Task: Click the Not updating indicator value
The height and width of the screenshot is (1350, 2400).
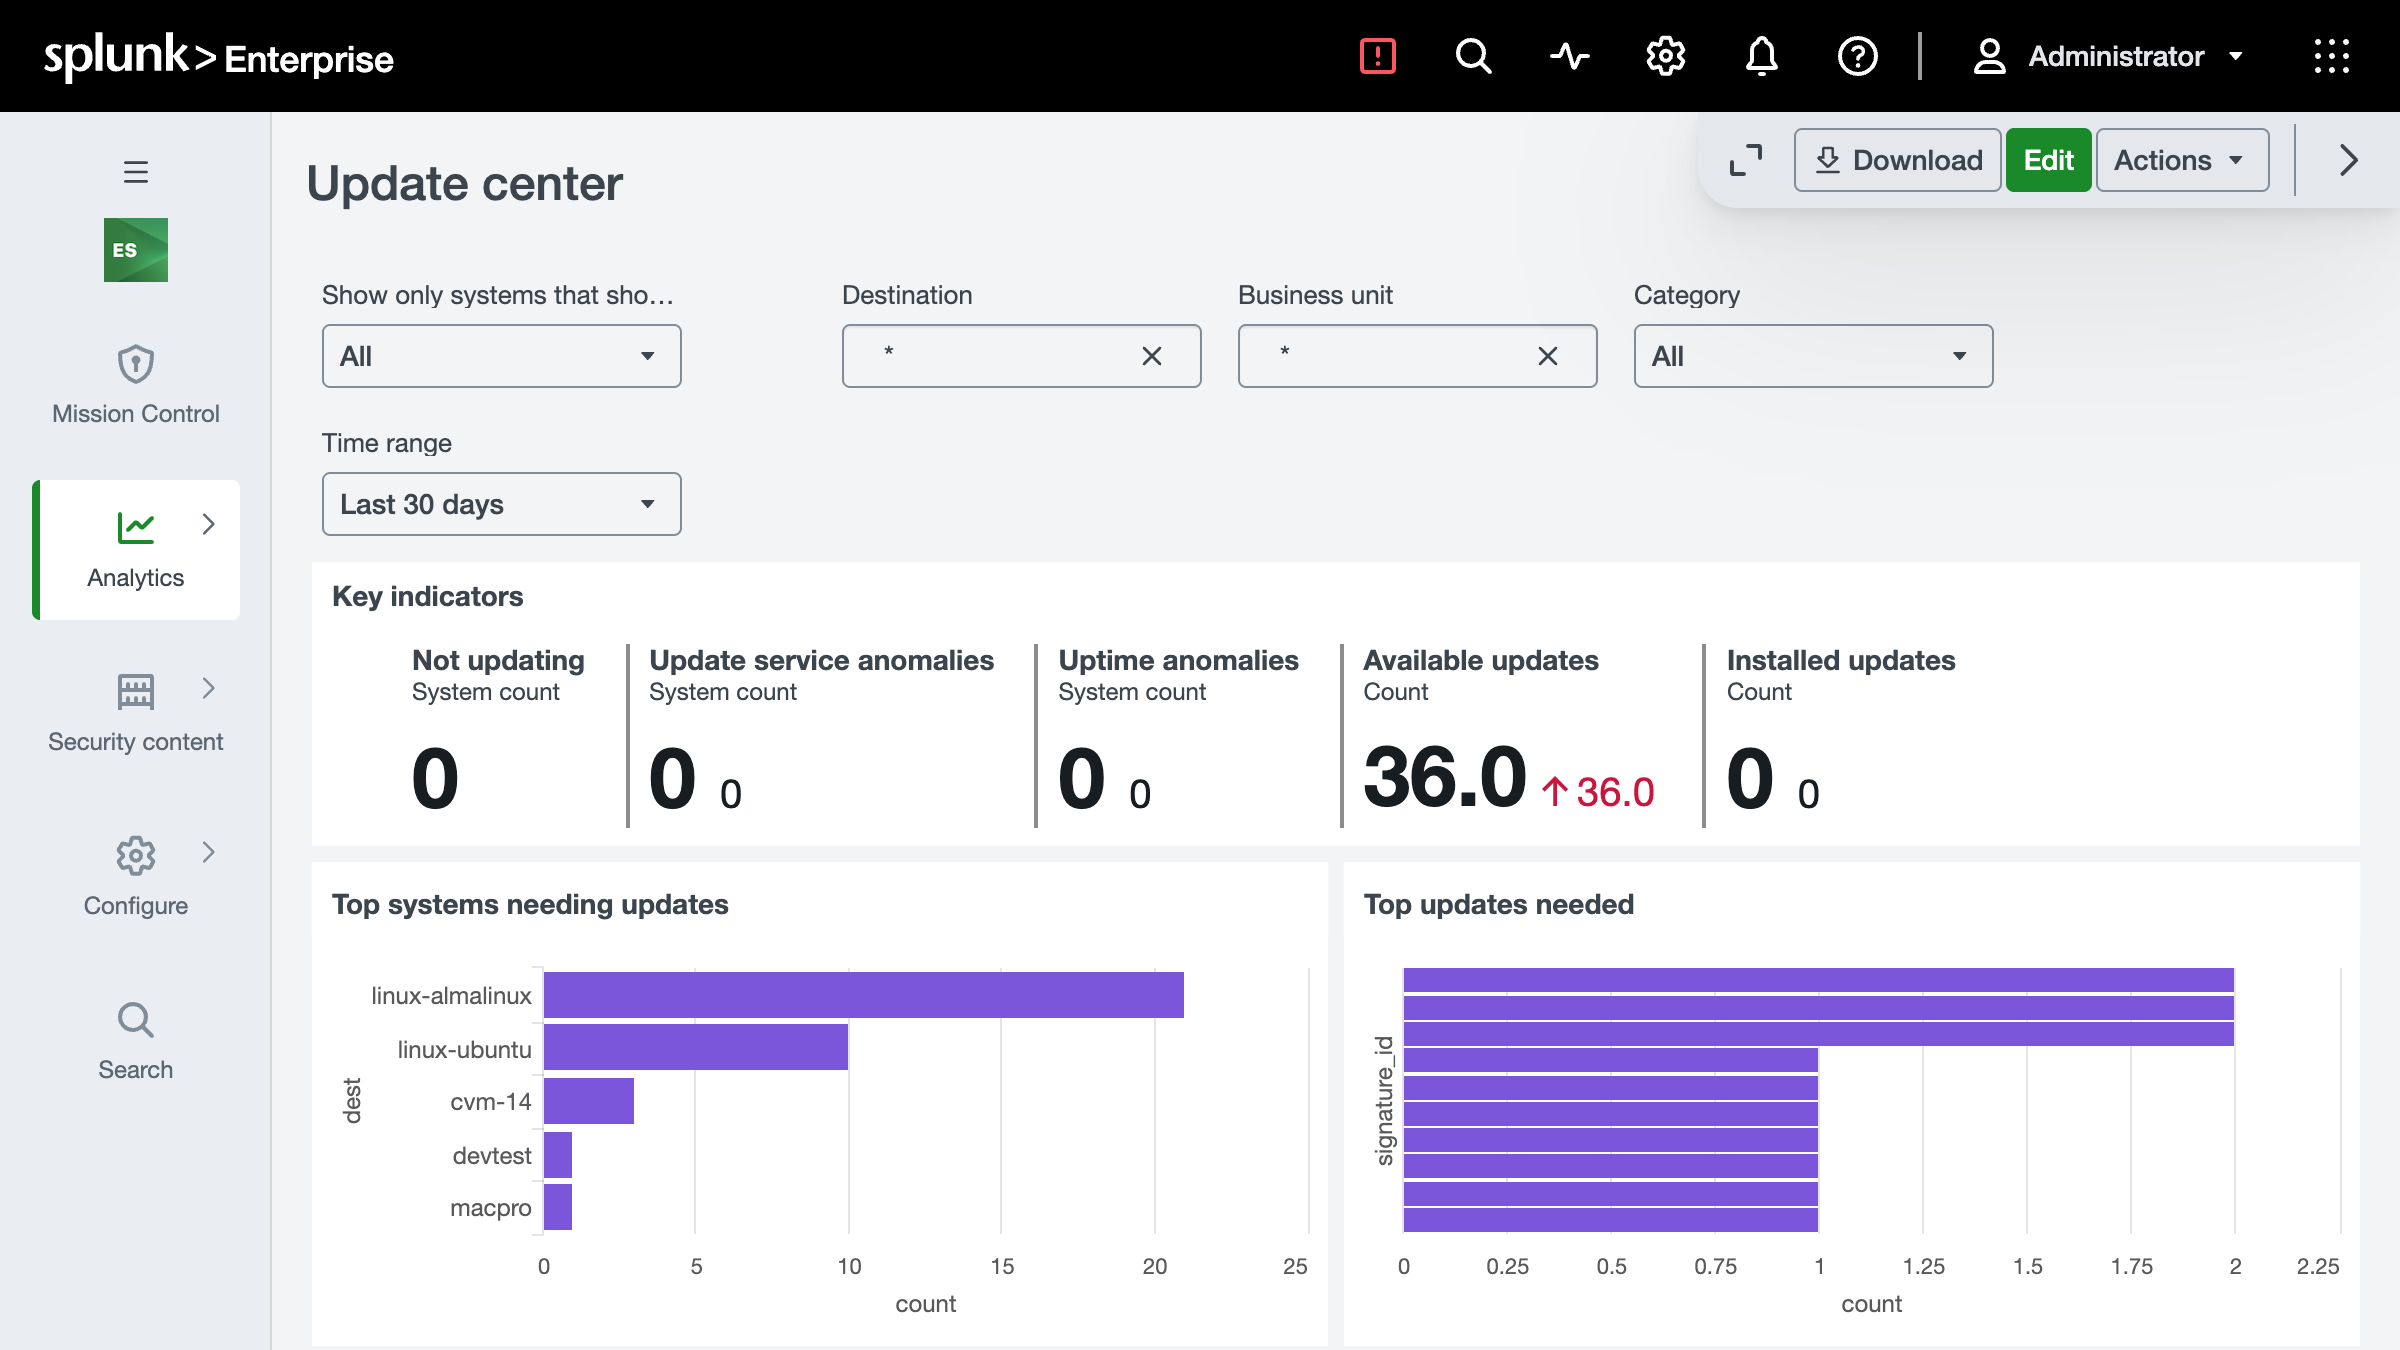Action: click(435, 778)
